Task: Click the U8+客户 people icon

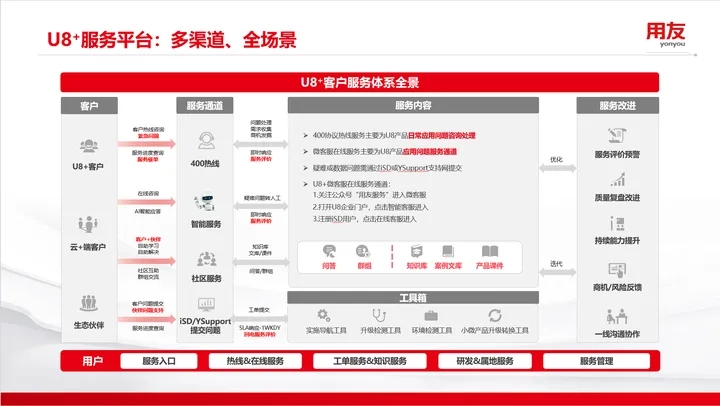Action: pos(88,146)
